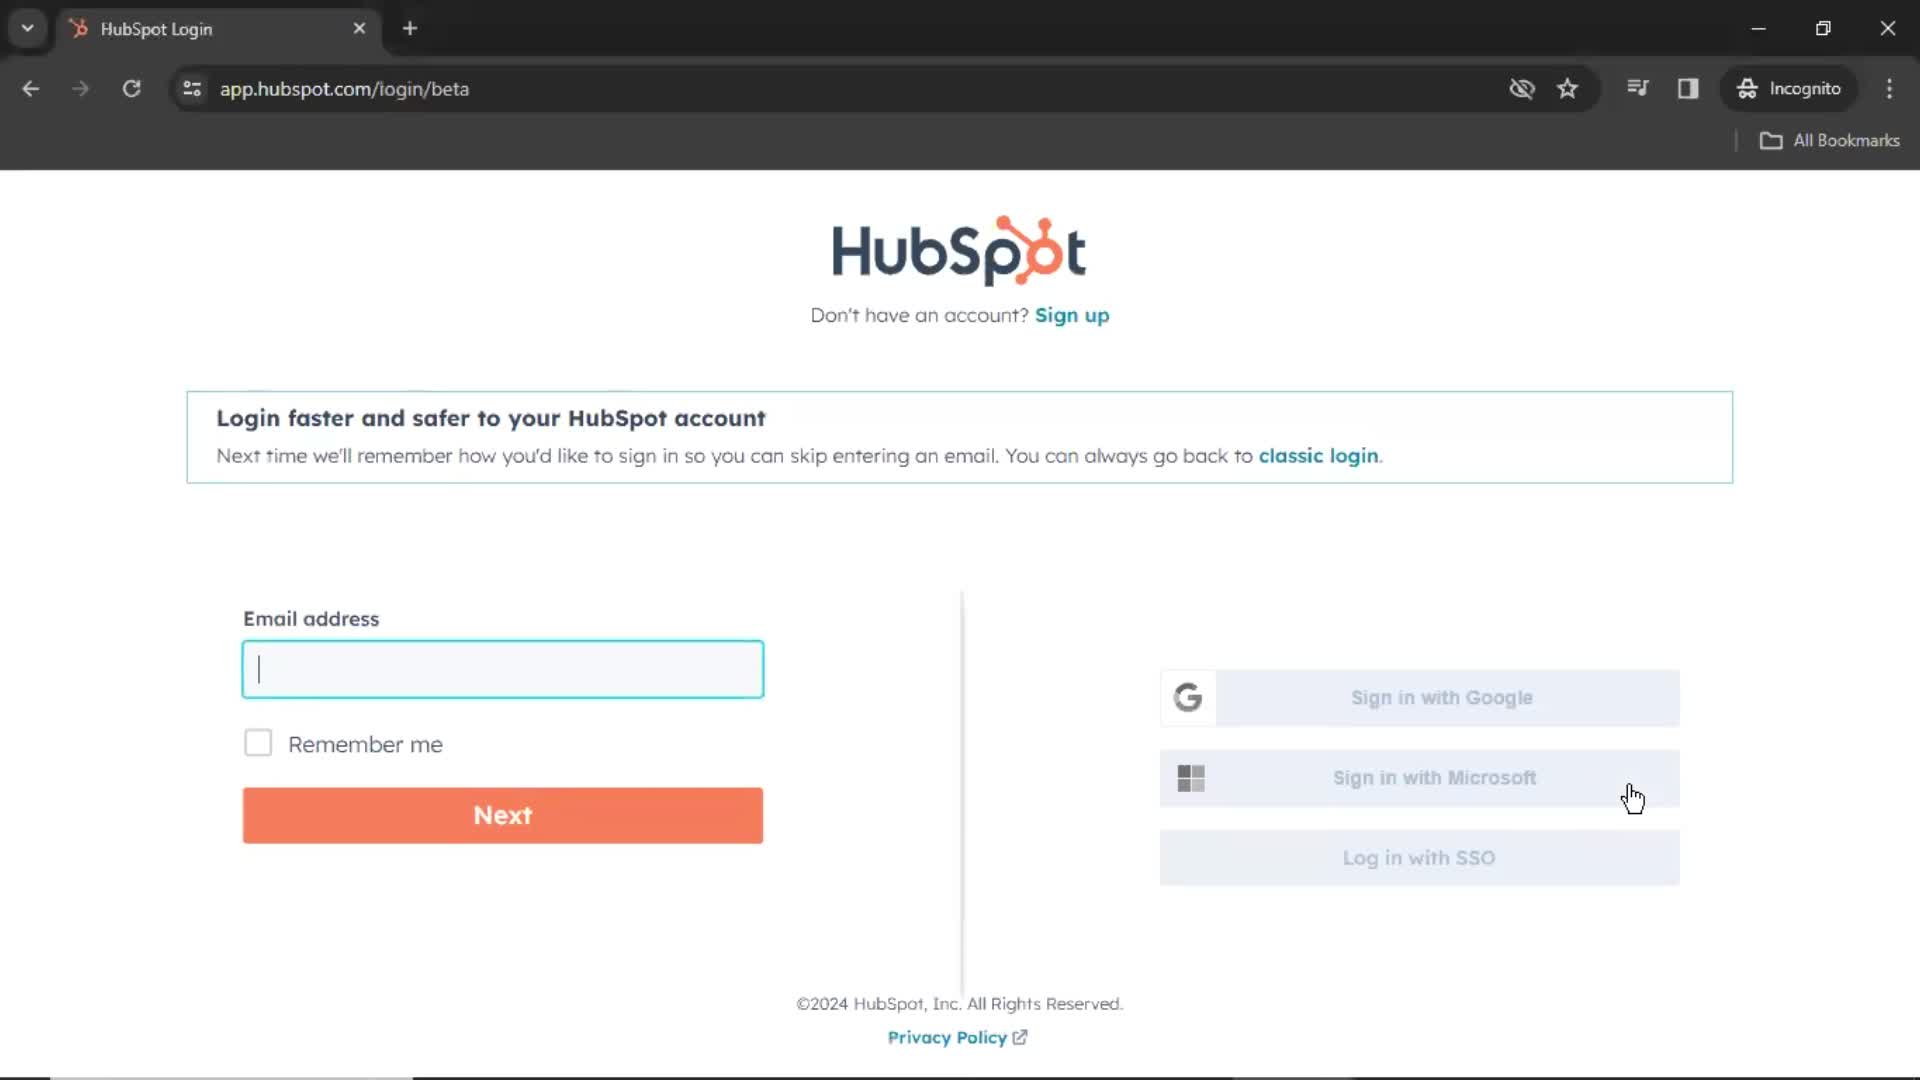1920x1080 pixels.
Task: Toggle the Remember me checkbox
Action: pyautogui.click(x=258, y=744)
